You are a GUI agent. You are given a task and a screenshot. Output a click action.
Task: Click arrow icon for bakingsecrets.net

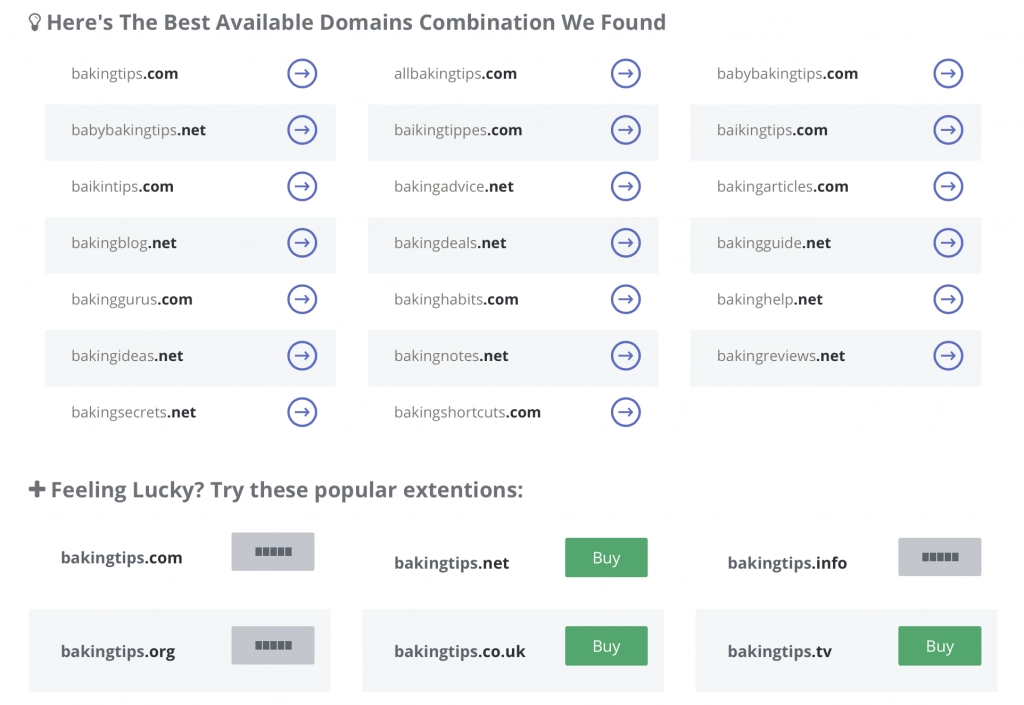[302, 412]
